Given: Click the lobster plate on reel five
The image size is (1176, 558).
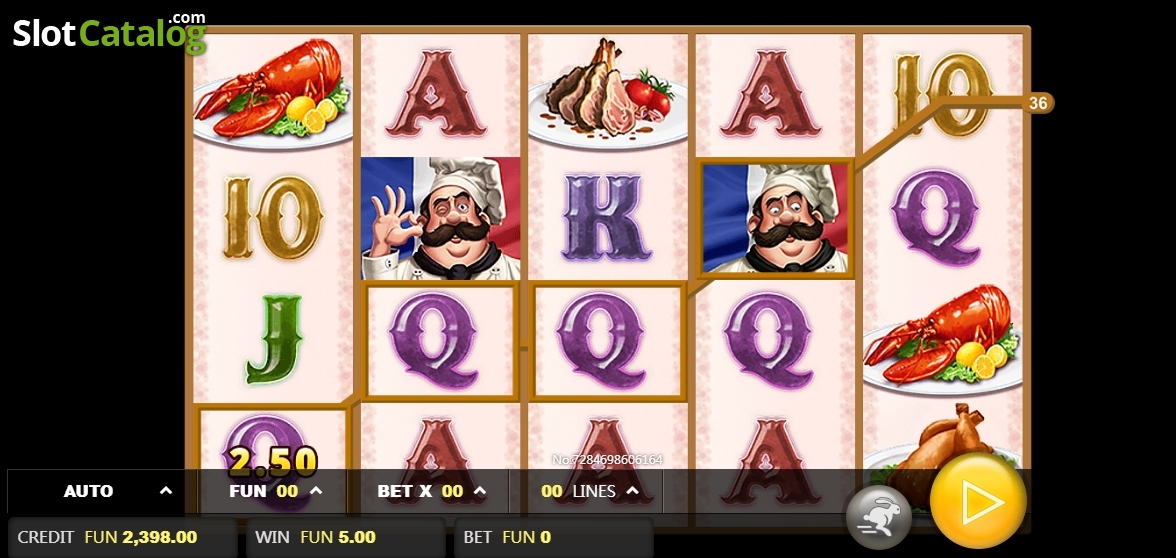Looking at the screenshot, I should [943, 340].
